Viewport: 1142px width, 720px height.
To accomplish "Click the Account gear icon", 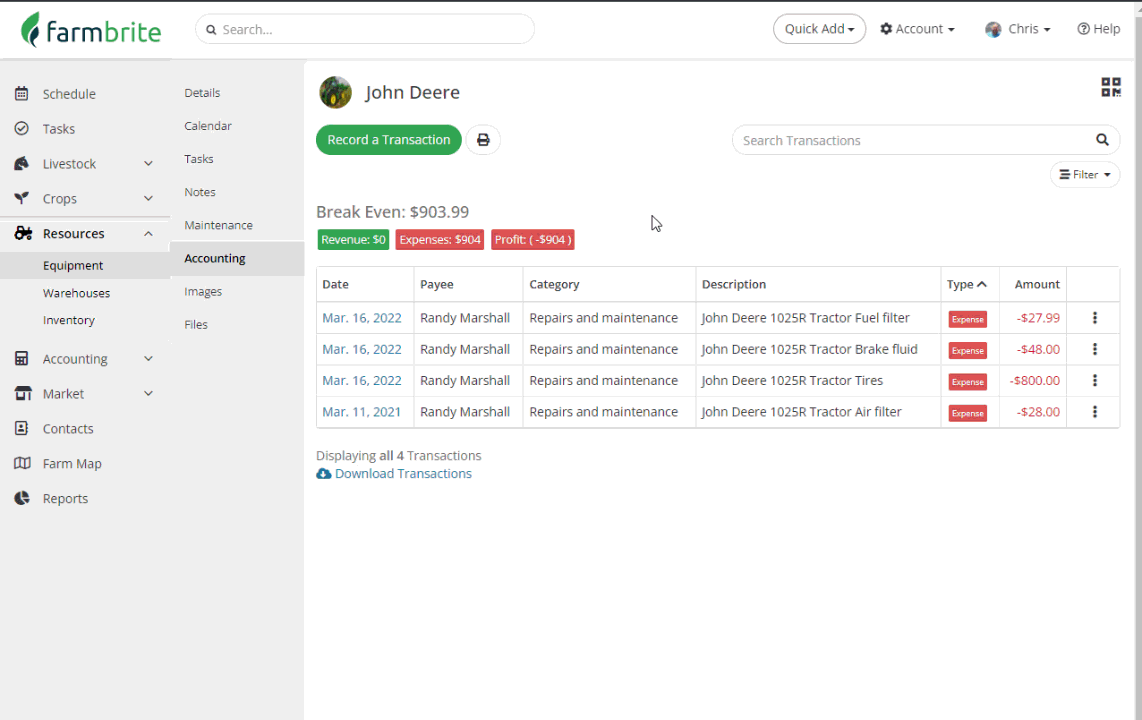I will 886,28.
